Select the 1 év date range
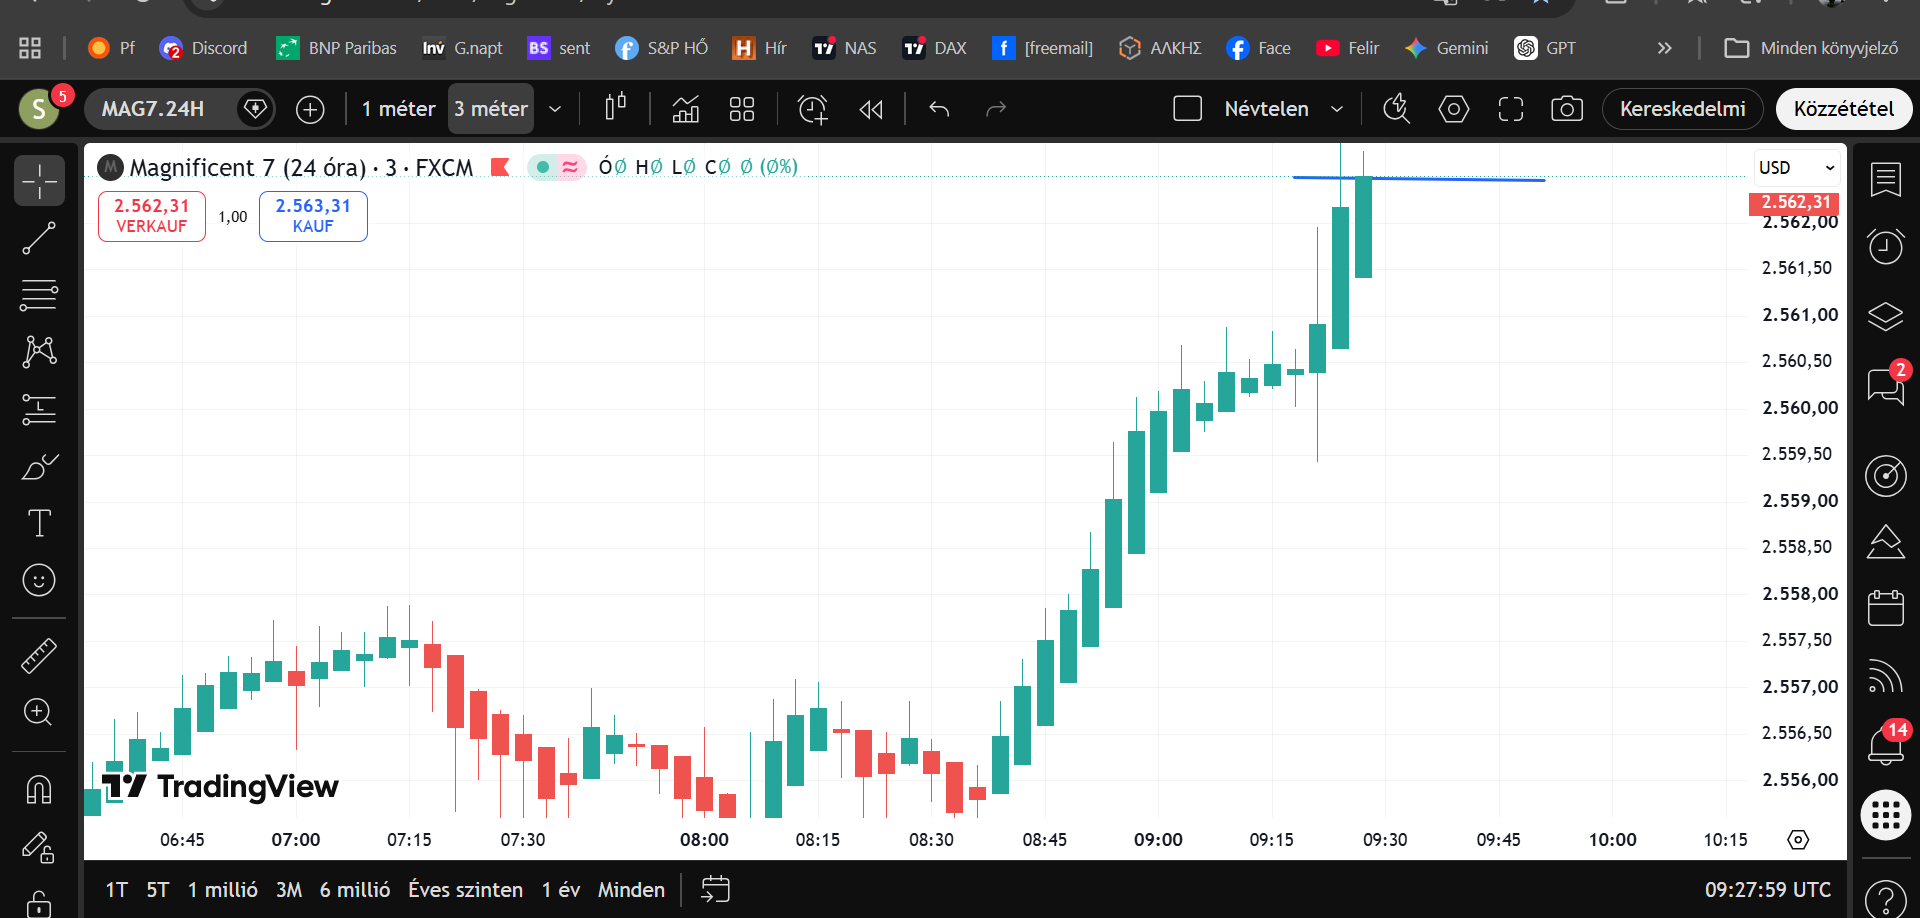The width and height of the screenshot is (1920, 918). 561,889
